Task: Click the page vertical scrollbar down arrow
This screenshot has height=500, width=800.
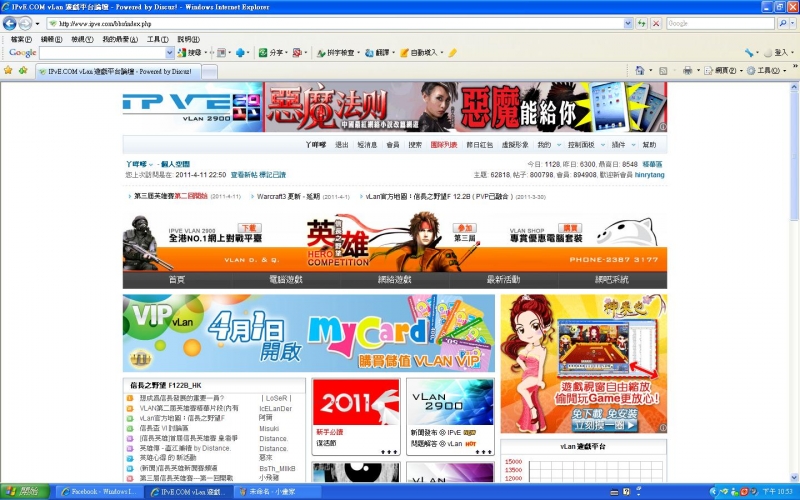Action: coord(794,478)
